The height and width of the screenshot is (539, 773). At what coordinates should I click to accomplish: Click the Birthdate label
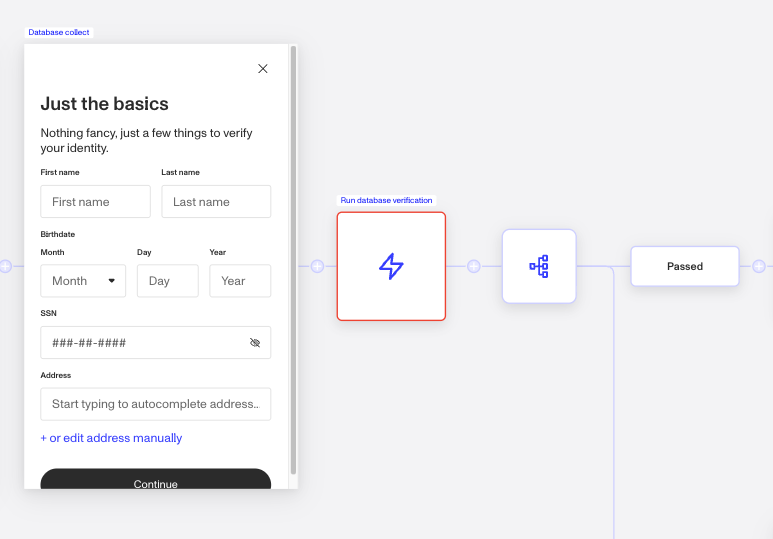[58, 234]
